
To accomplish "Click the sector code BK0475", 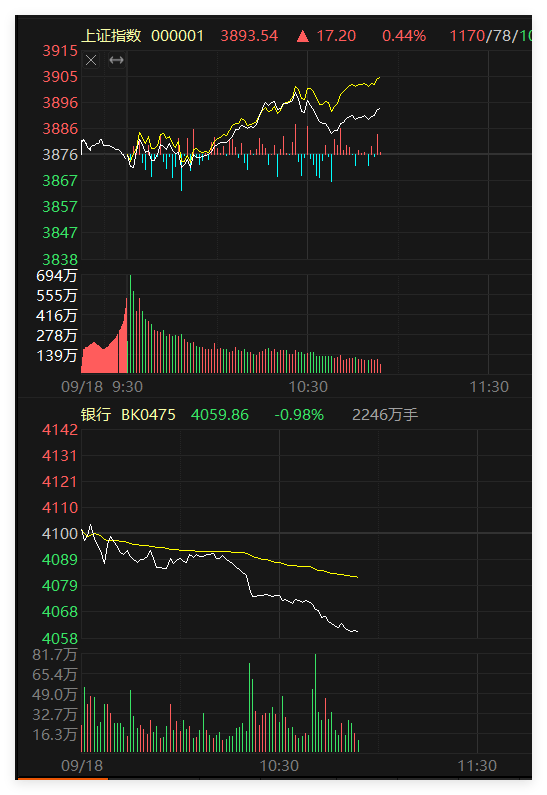I will (148, 415).
